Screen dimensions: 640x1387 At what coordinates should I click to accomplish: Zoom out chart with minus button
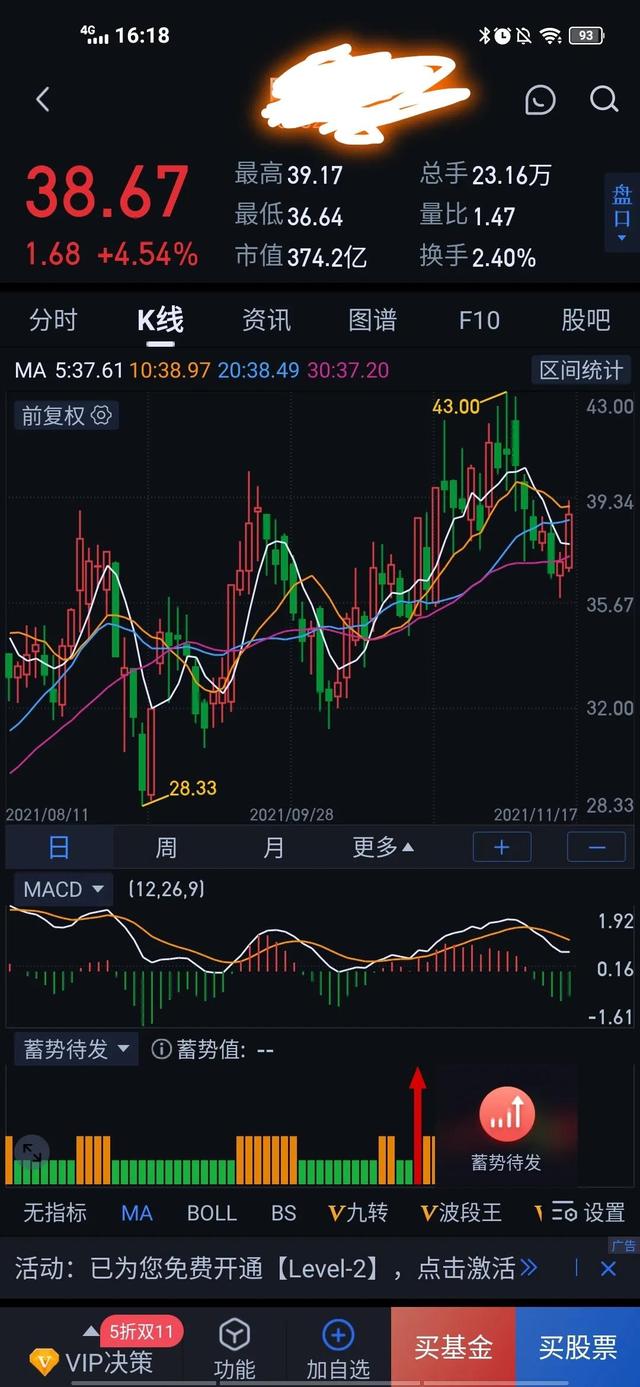pyautogui.click(x=596, y=847)
